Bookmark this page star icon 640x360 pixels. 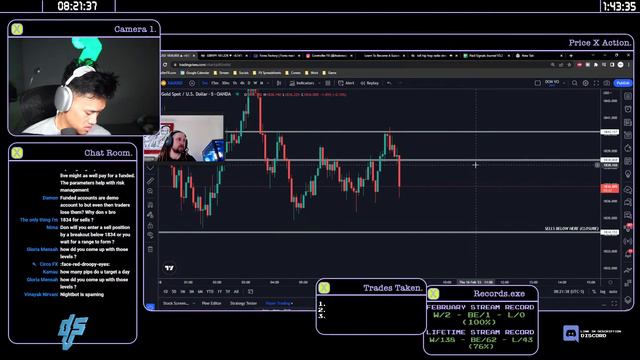569,65
